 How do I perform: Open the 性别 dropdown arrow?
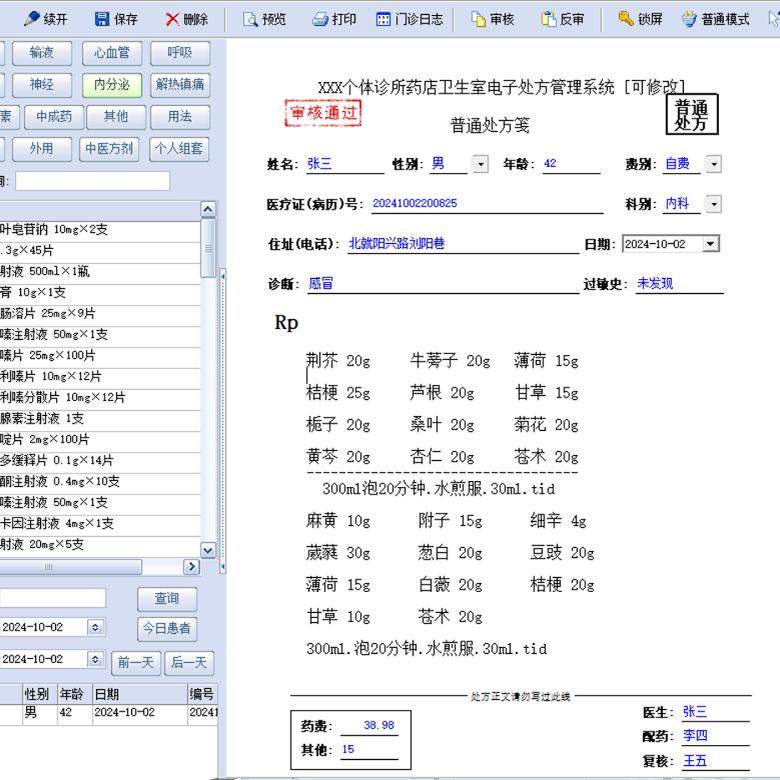481,164
